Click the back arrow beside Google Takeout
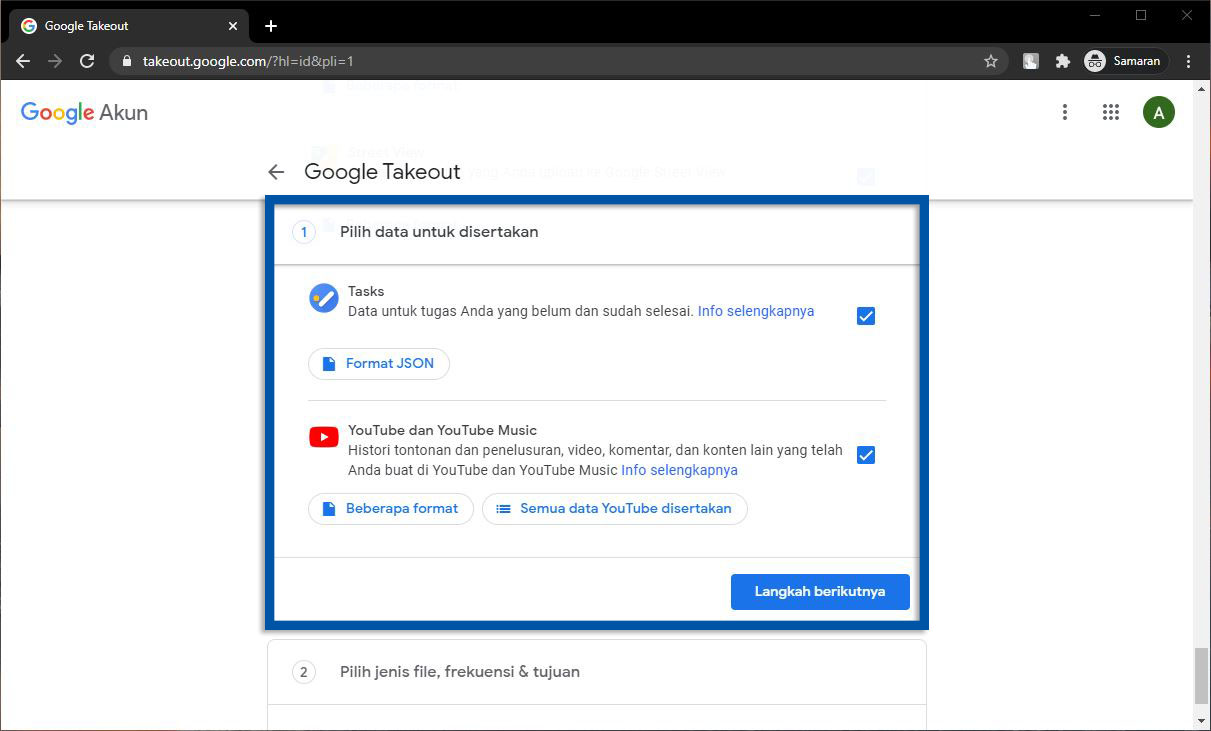The image size is (1211, 731). click(277, 172)
